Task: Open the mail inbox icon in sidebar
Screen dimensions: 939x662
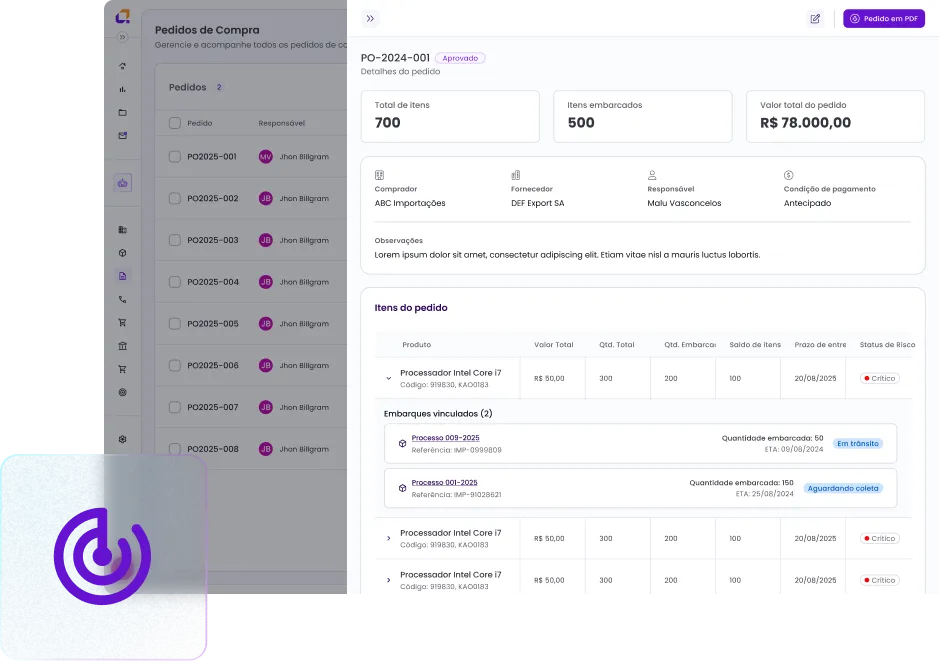Action: (x=123, y=135)
